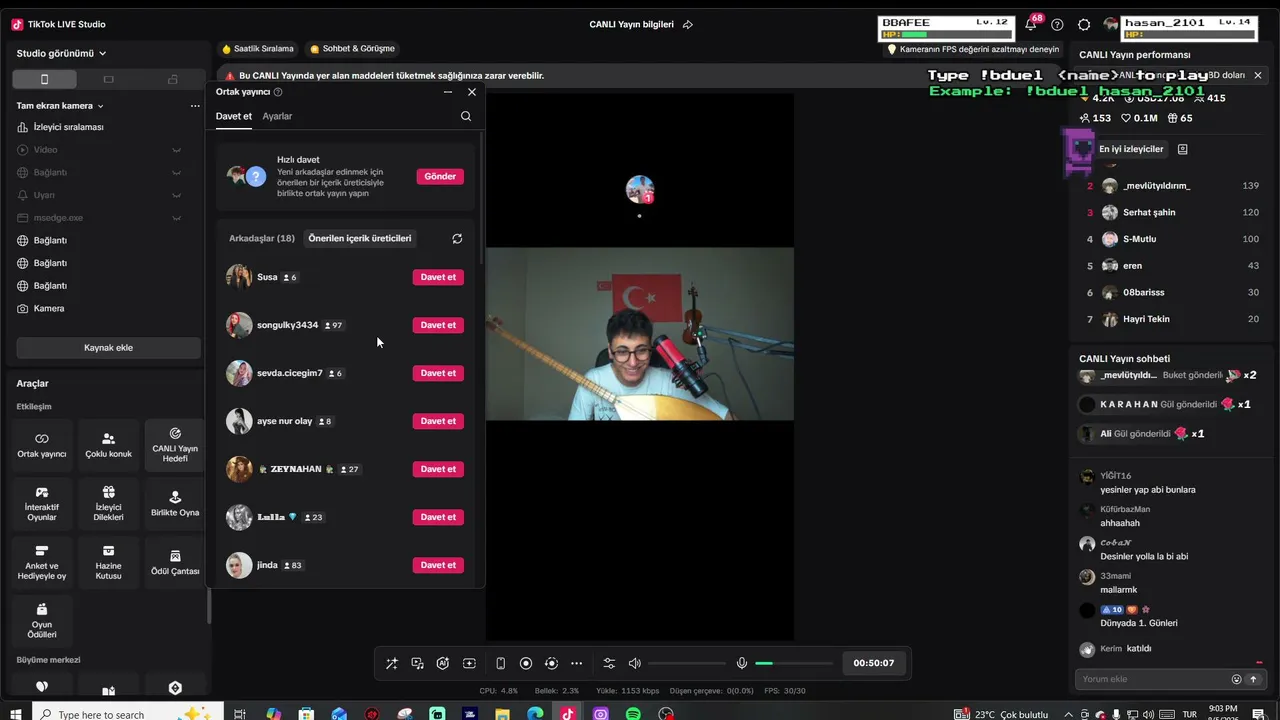Switch to landscape studio layout
This screenshot has width=1280, height=720.
[108, 79]
